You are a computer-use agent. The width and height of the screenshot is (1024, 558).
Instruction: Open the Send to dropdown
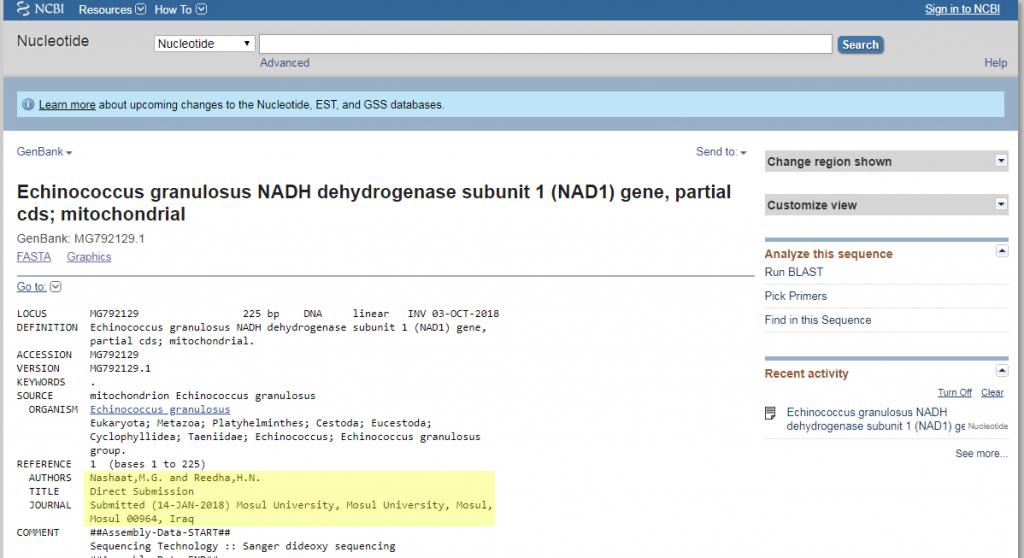[721, 152]
